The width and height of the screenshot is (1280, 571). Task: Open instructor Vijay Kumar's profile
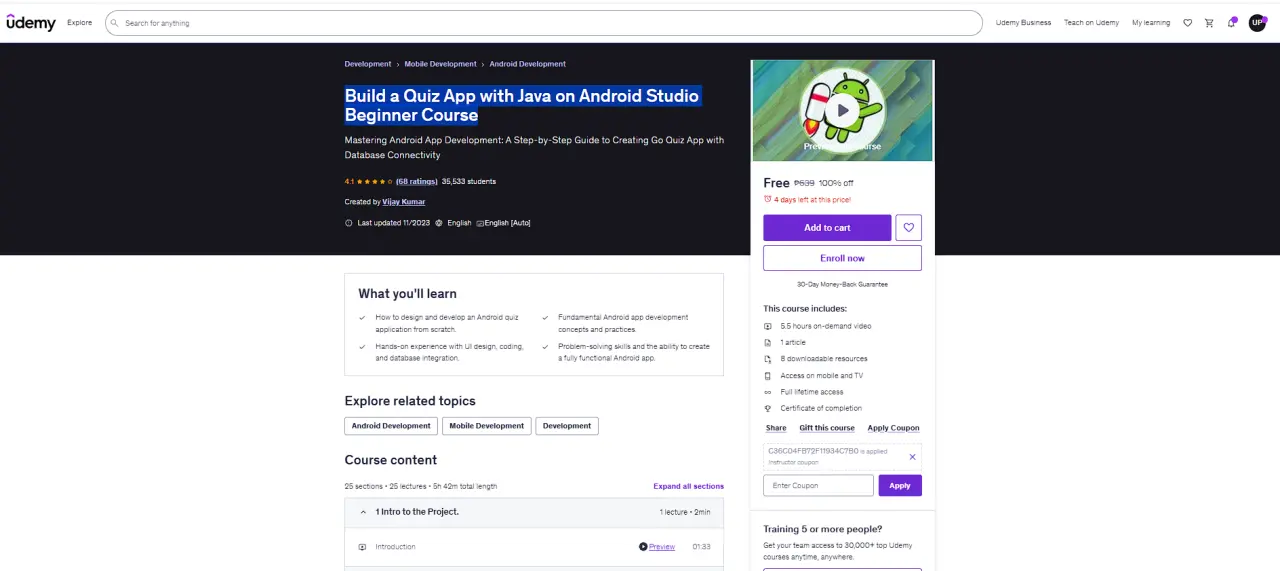click(x=403, y=202)
